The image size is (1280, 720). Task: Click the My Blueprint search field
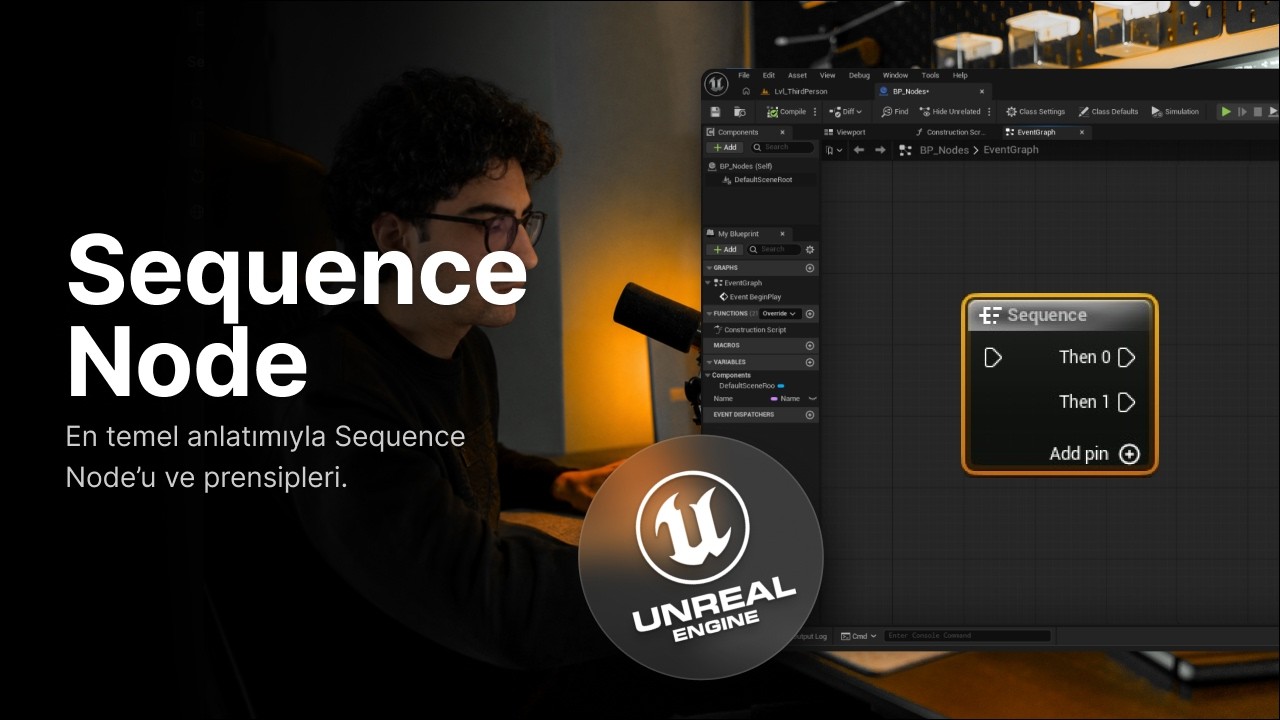tap(774, 249)
